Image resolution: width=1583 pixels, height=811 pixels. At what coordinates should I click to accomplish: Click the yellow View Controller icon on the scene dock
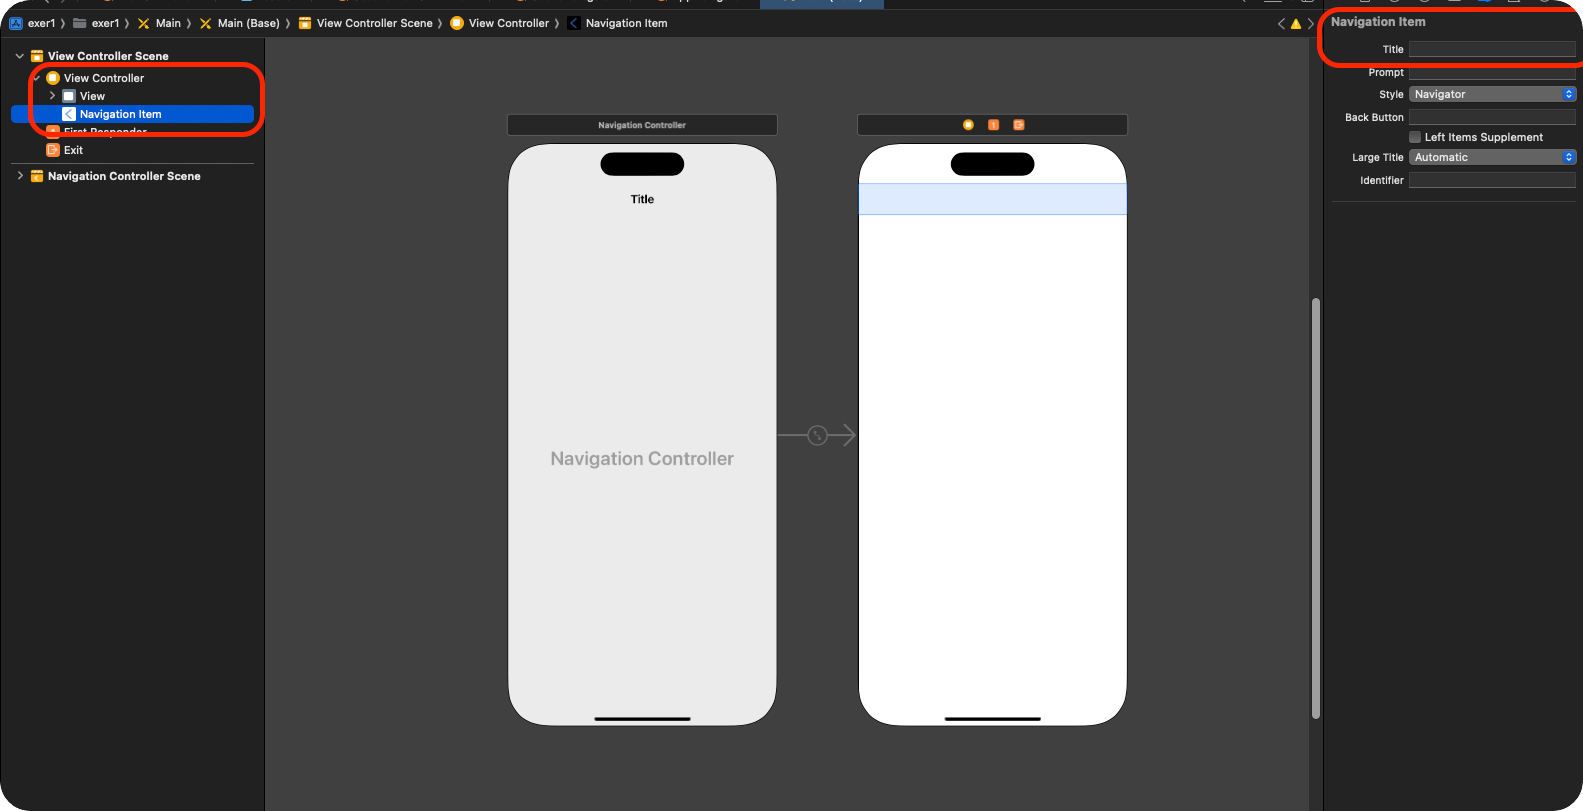[968, 125]
